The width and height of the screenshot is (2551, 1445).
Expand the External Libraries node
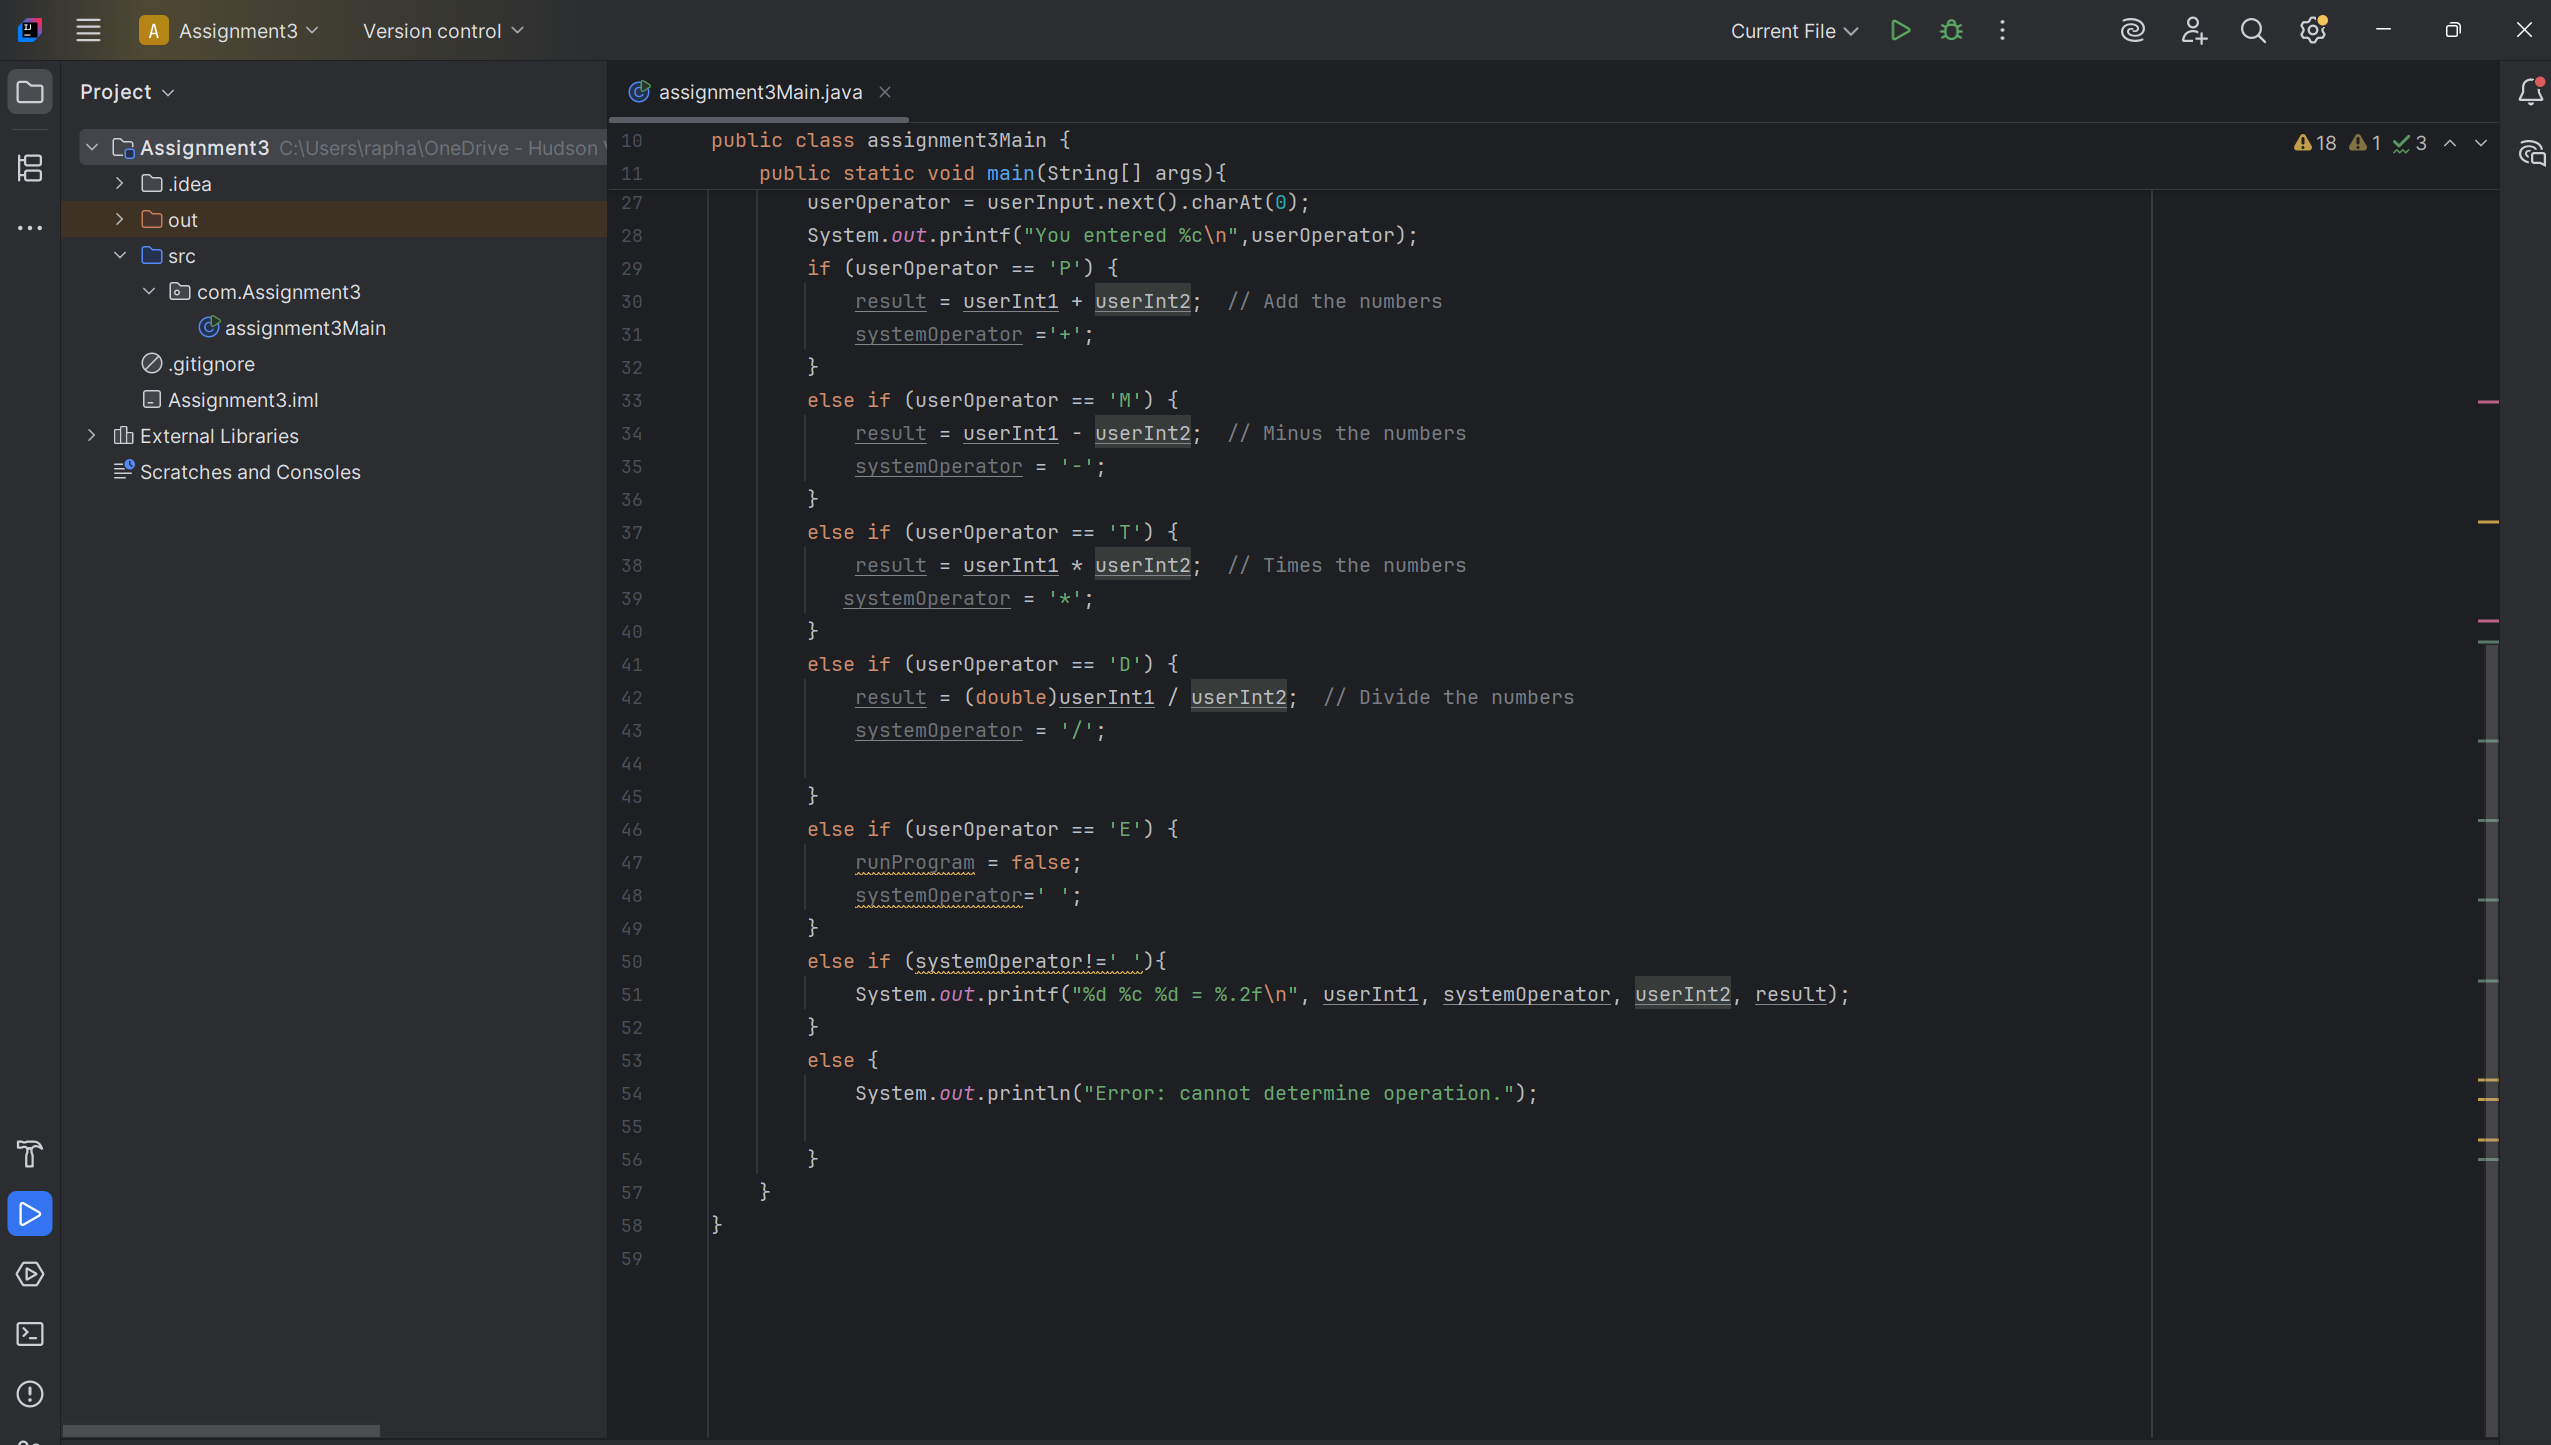coord(92,436)
